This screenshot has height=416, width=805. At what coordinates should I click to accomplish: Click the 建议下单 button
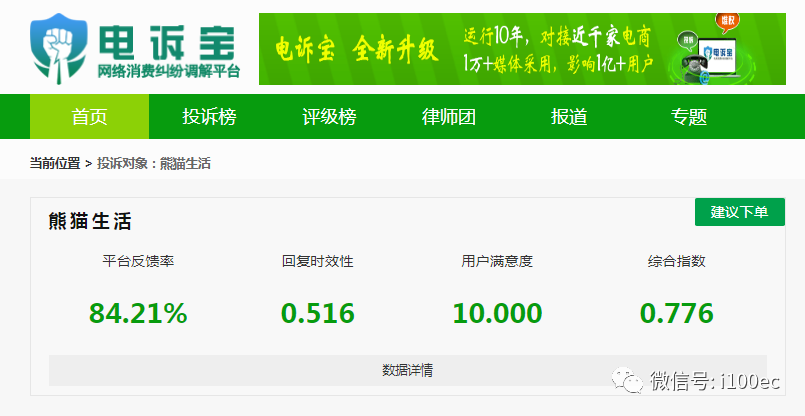[740, 212]
